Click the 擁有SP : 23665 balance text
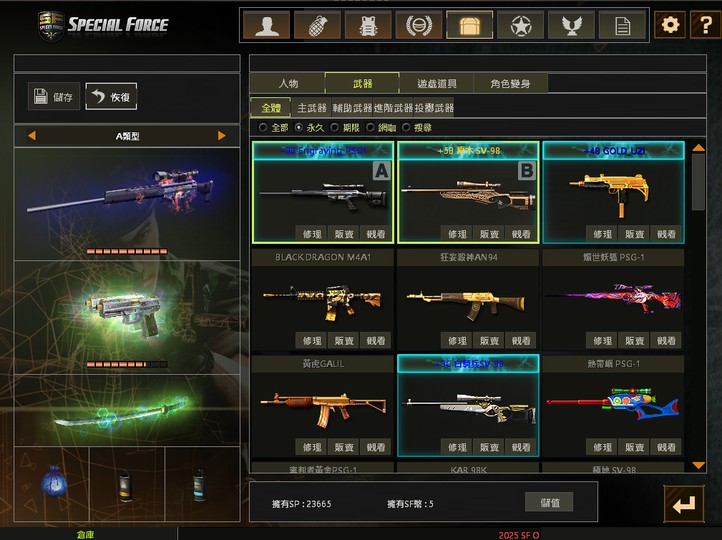This screenshot has width=722, height=540. pos(301,504)
